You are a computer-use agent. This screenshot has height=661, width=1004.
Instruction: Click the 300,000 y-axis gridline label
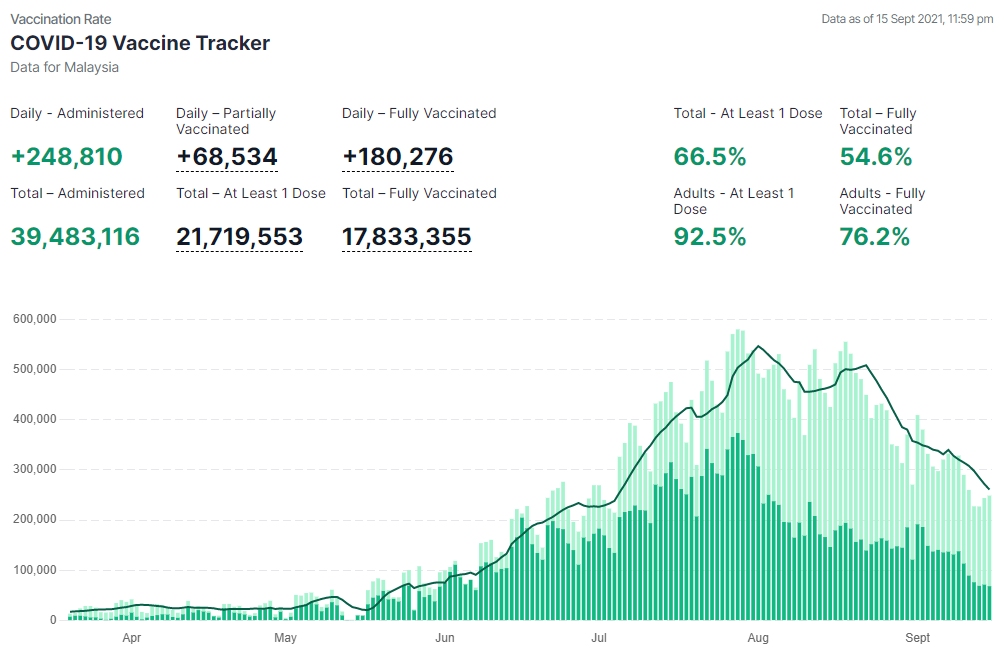[33, 469]
